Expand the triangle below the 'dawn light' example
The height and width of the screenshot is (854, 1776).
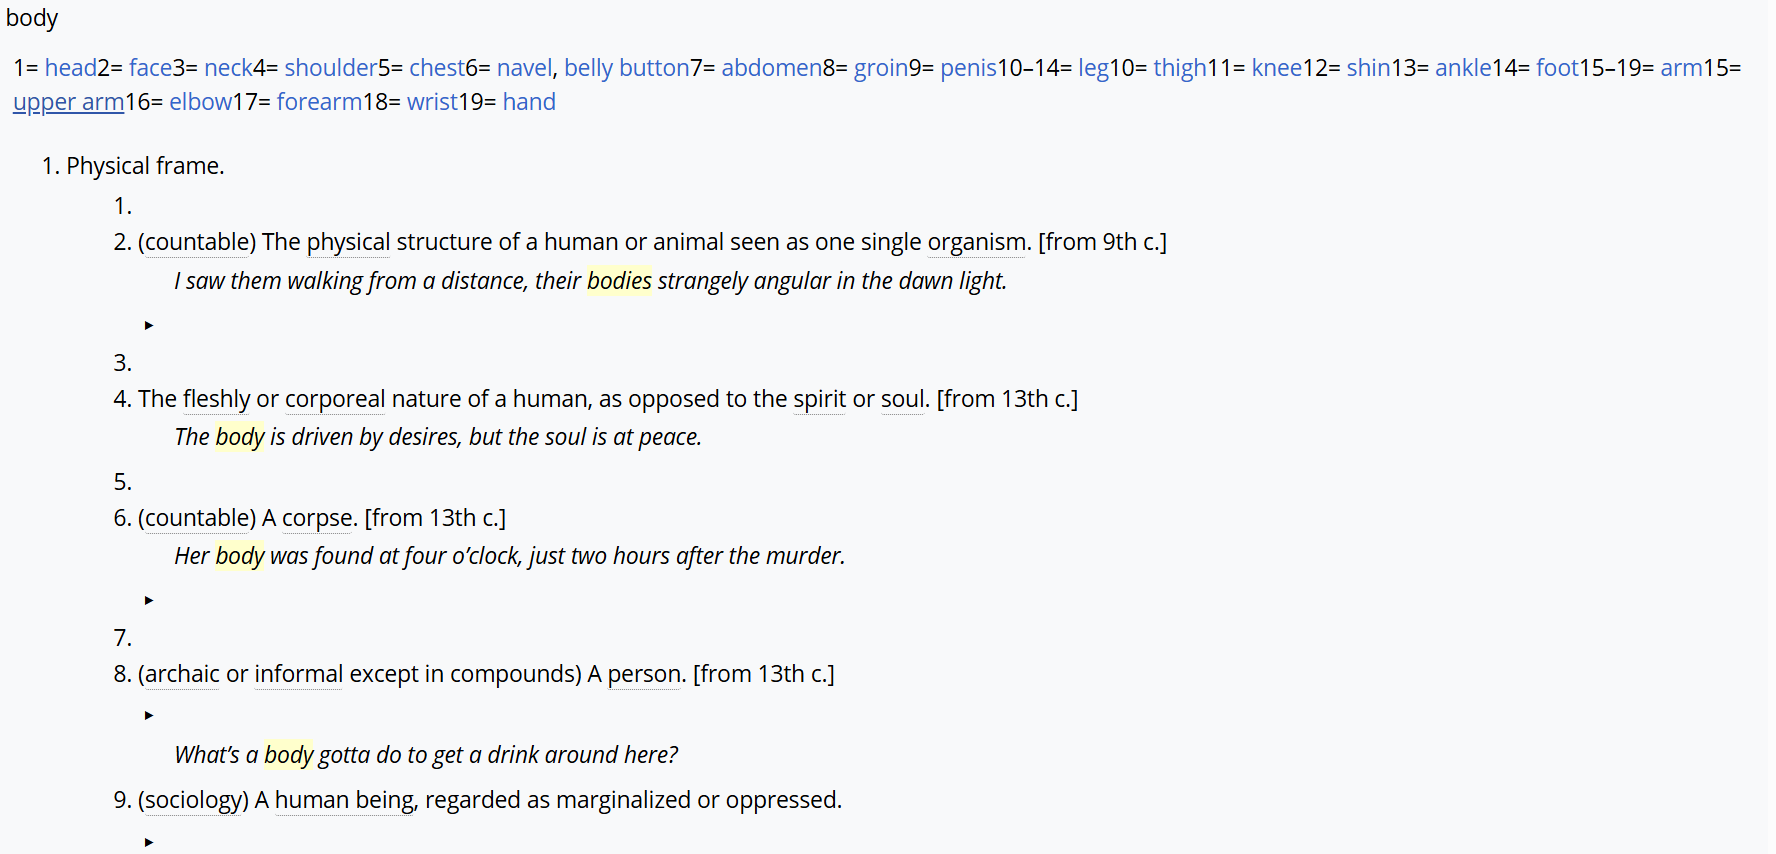149,325
